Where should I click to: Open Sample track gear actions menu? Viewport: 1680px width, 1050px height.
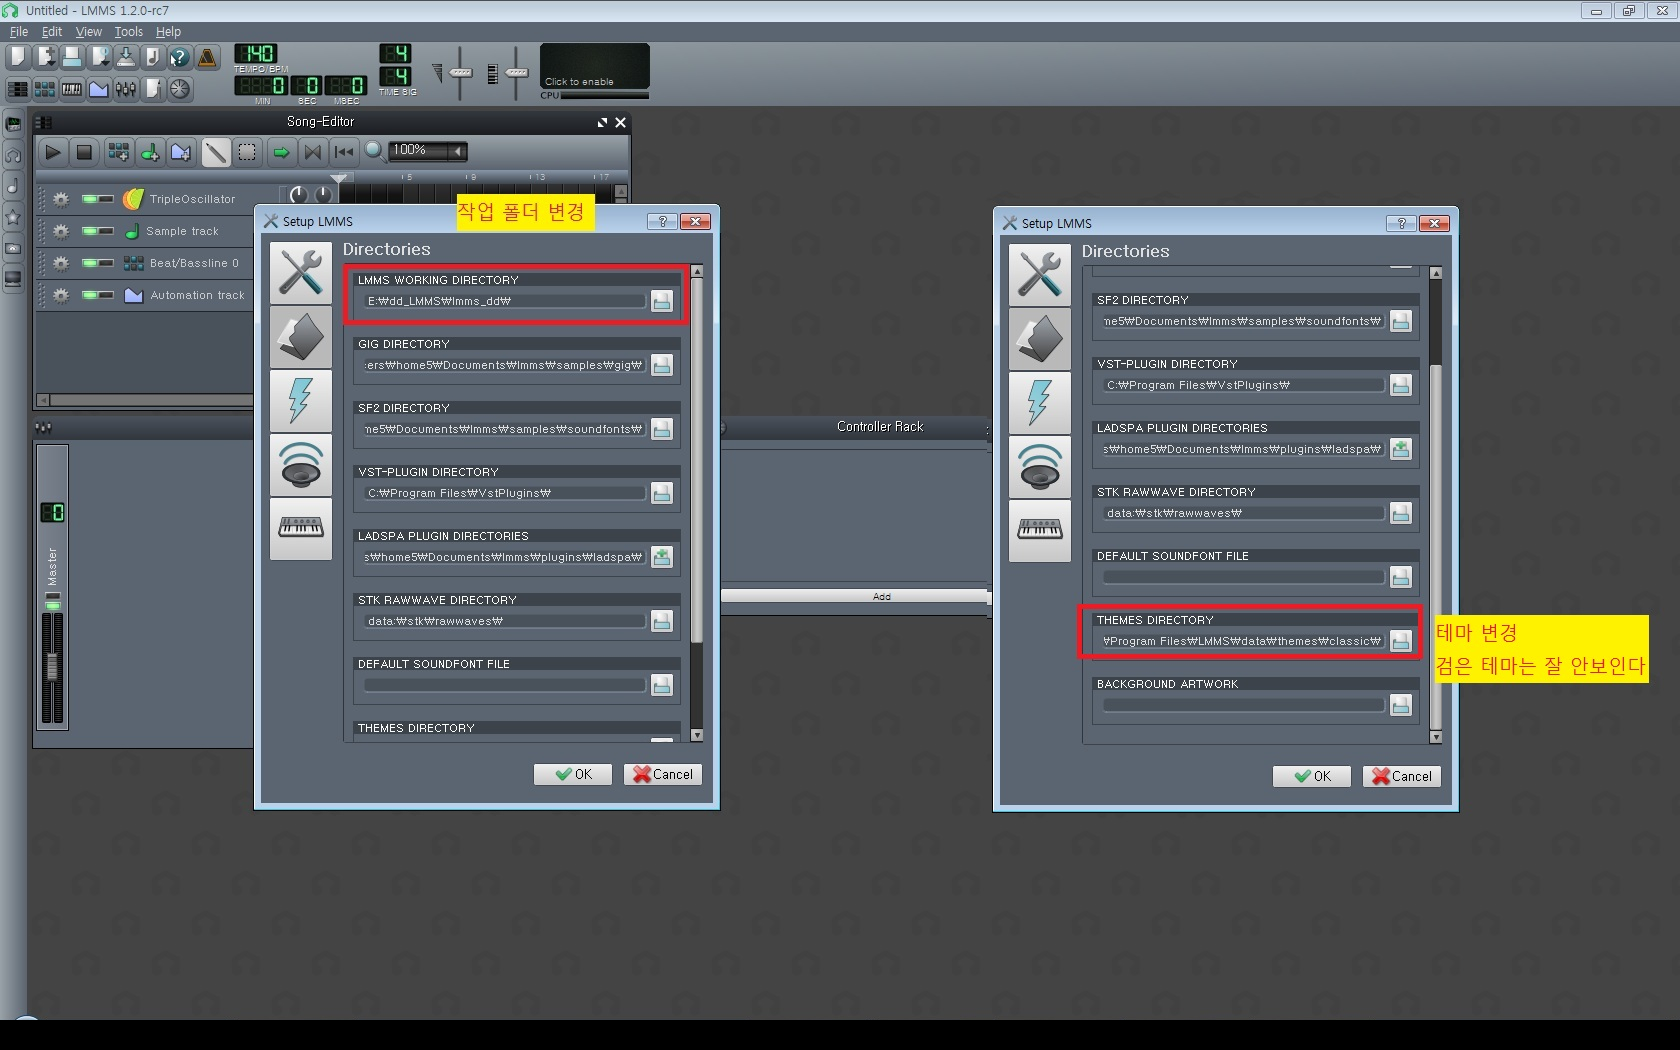(x=61, y=231)
